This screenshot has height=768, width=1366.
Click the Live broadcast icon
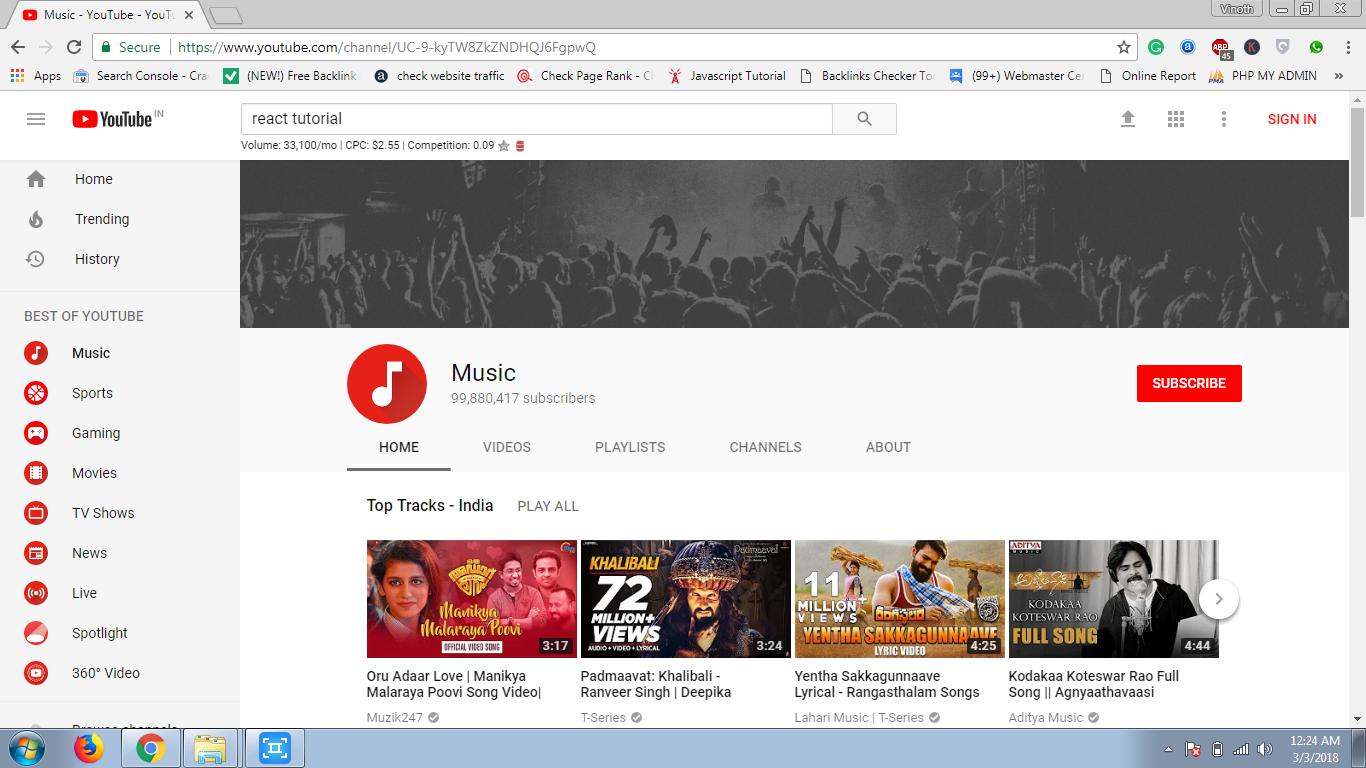[36, 593]
